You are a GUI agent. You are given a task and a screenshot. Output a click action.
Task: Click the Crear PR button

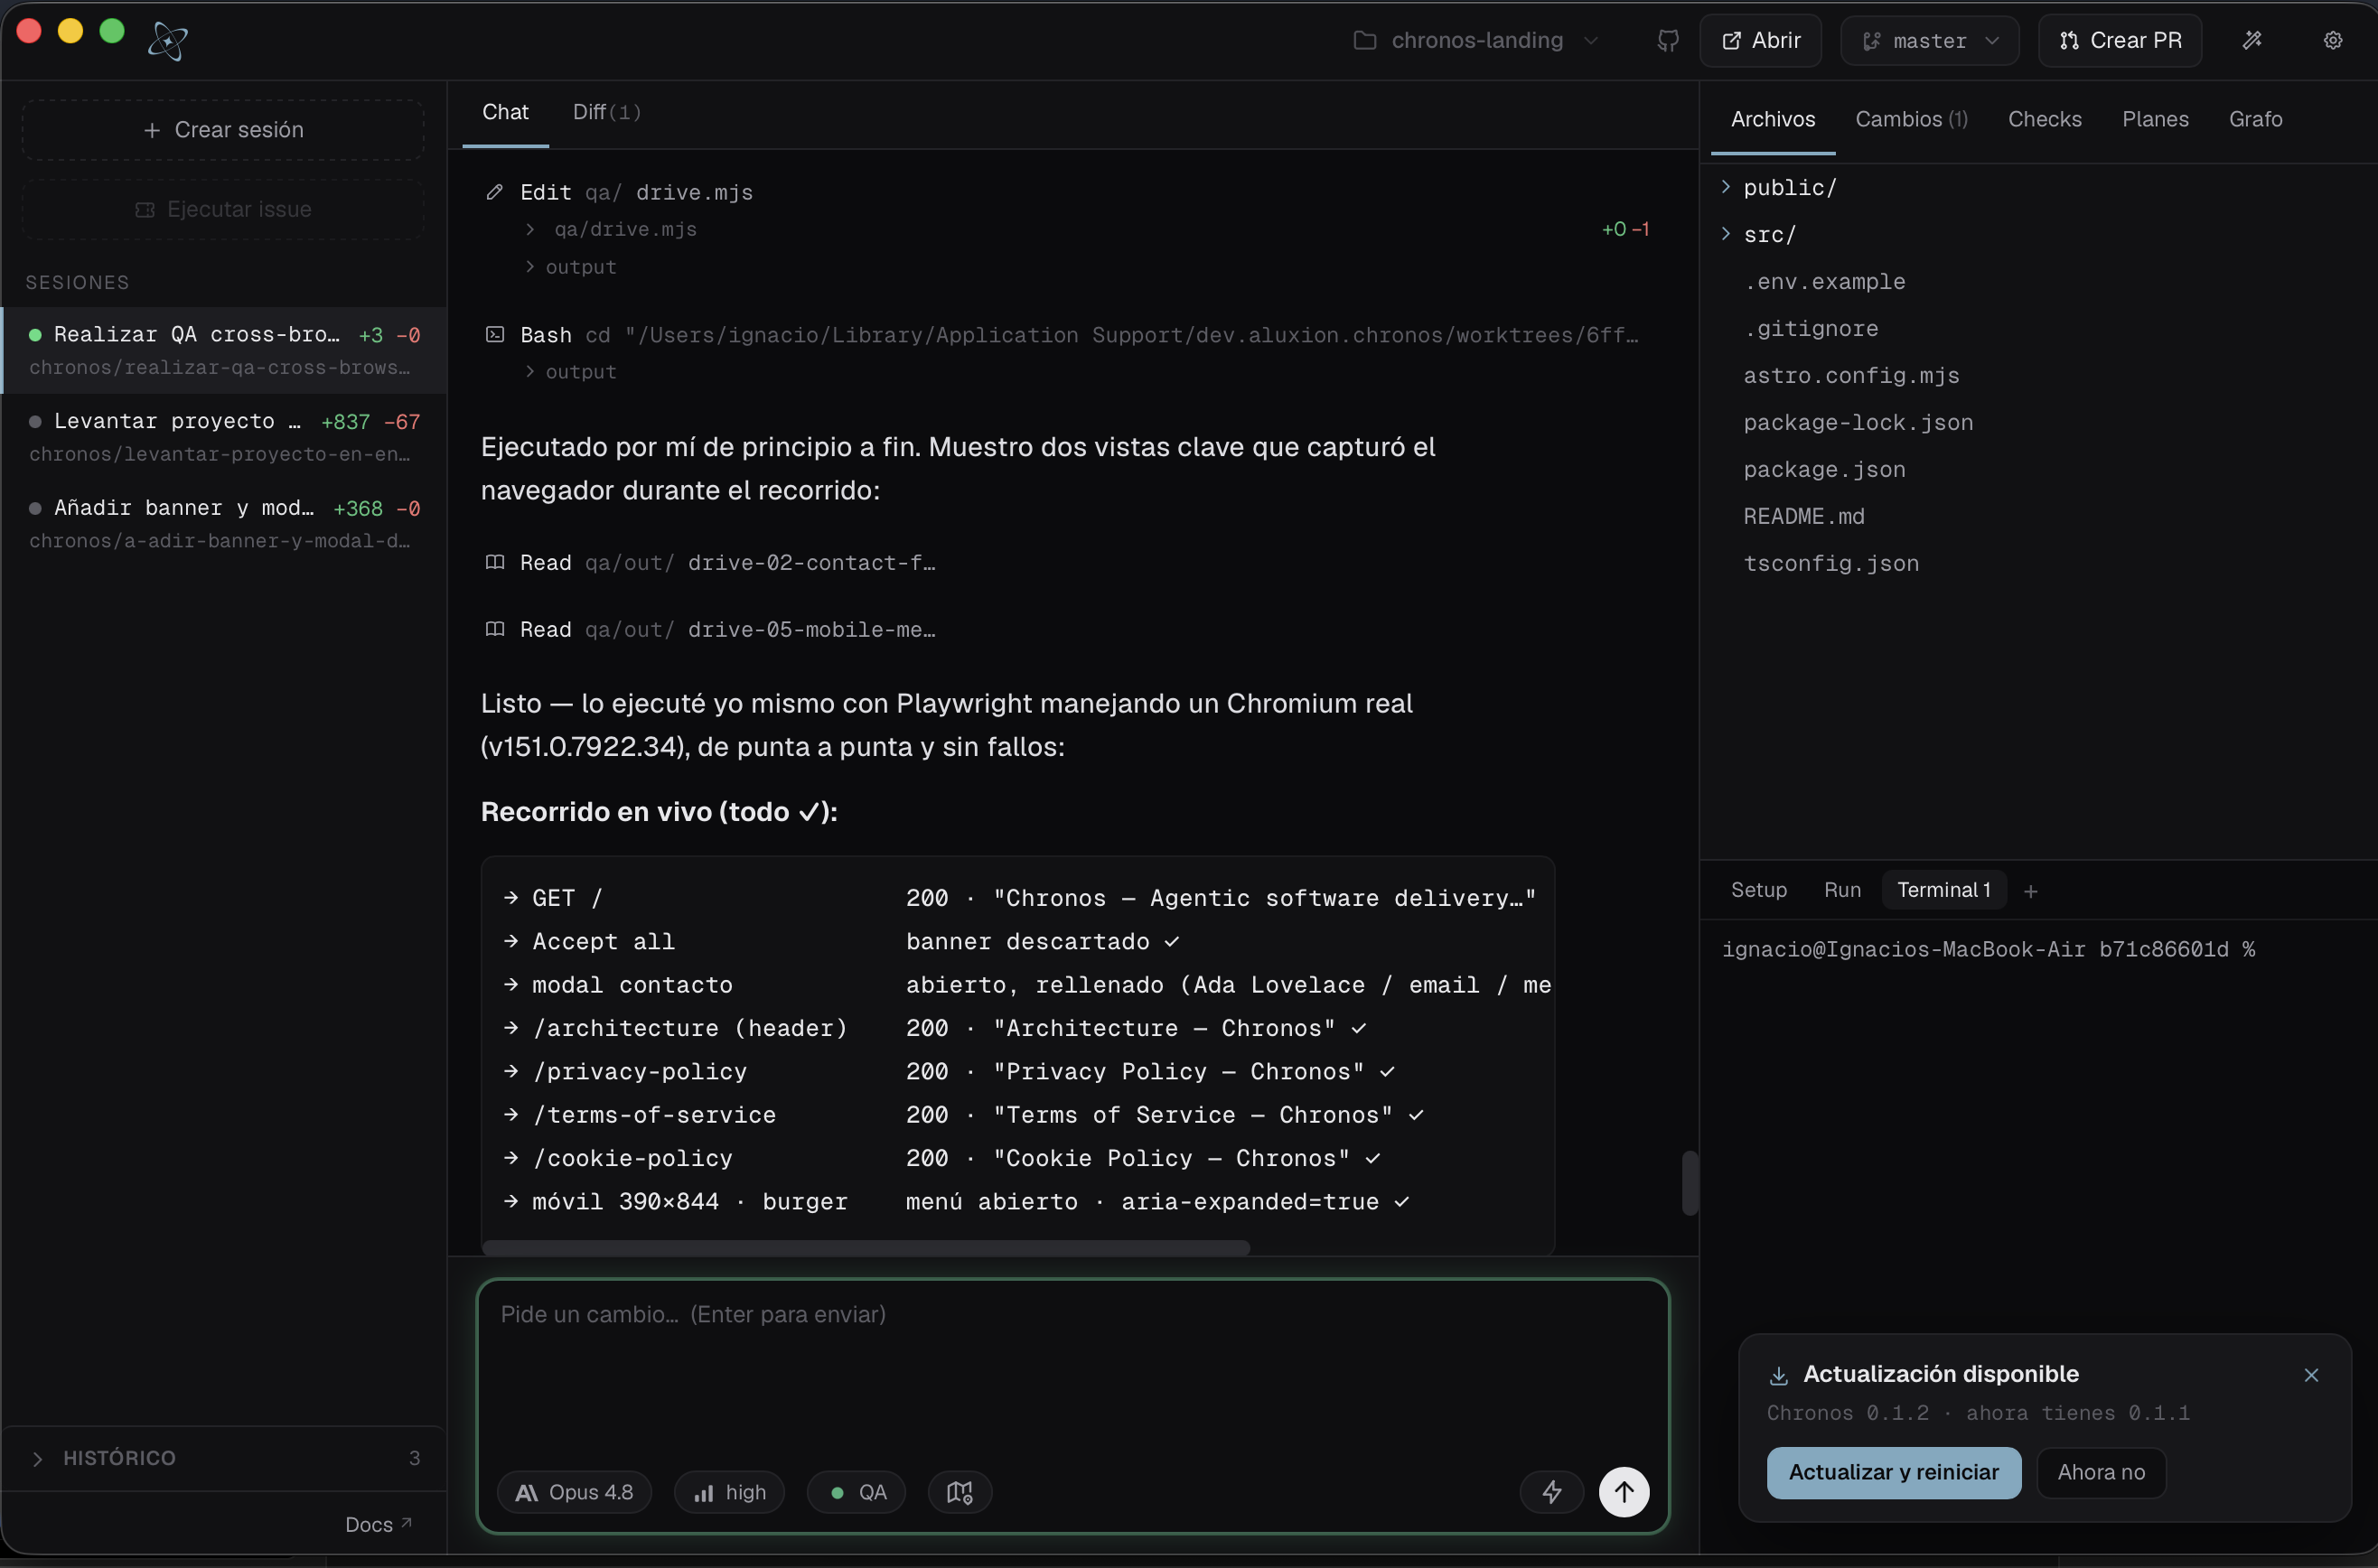pyautogui.click(x=2120, y=41)
